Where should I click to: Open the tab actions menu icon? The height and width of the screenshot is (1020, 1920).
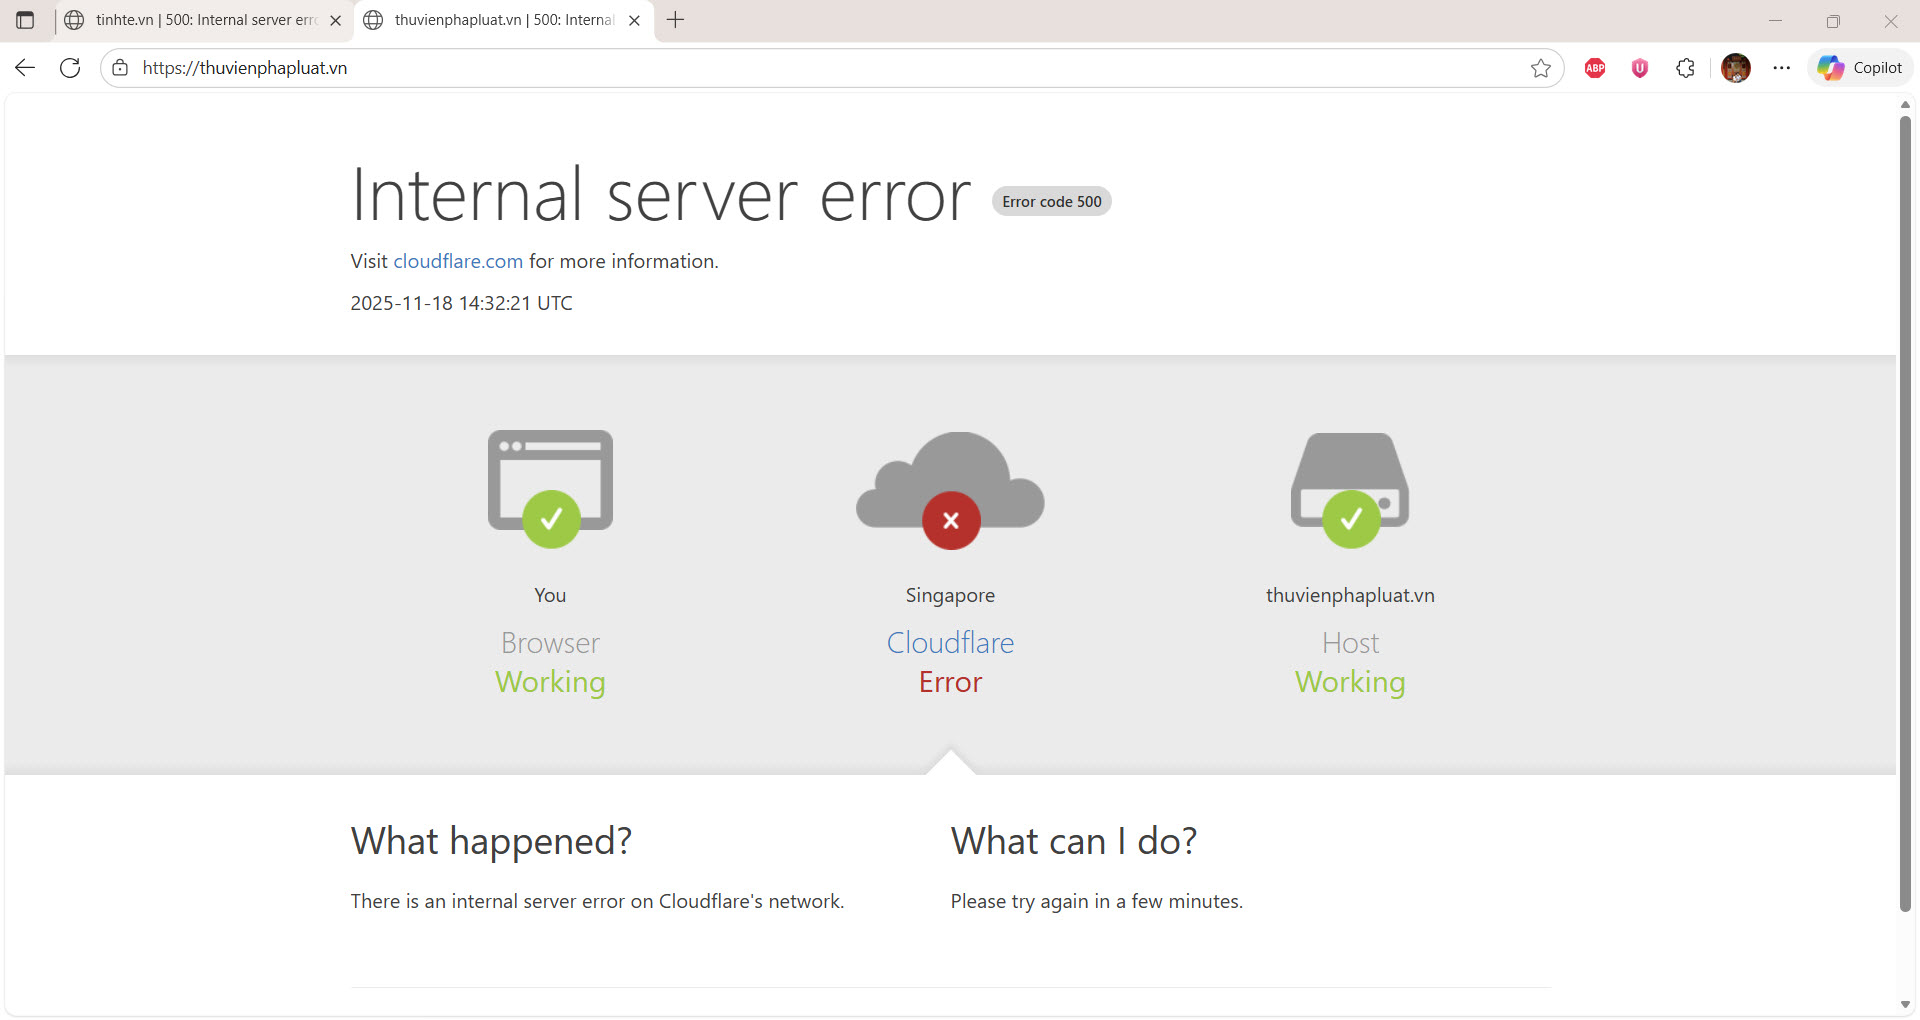tap(25, 20)
